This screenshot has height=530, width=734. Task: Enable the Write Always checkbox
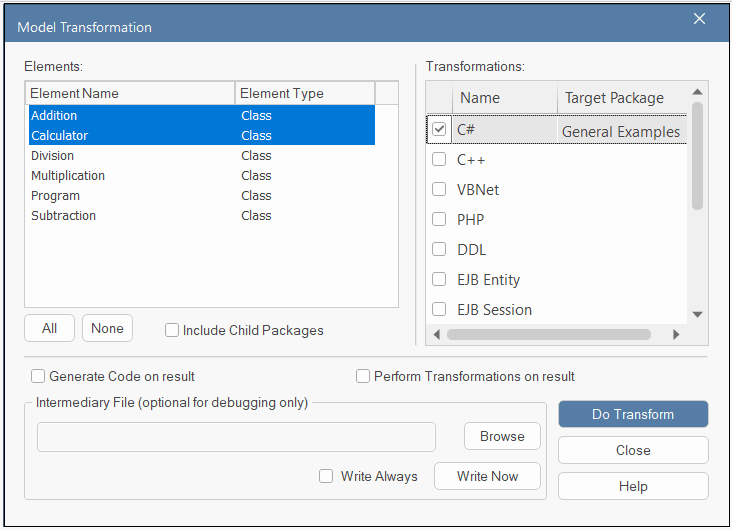[x=326, y=476]
